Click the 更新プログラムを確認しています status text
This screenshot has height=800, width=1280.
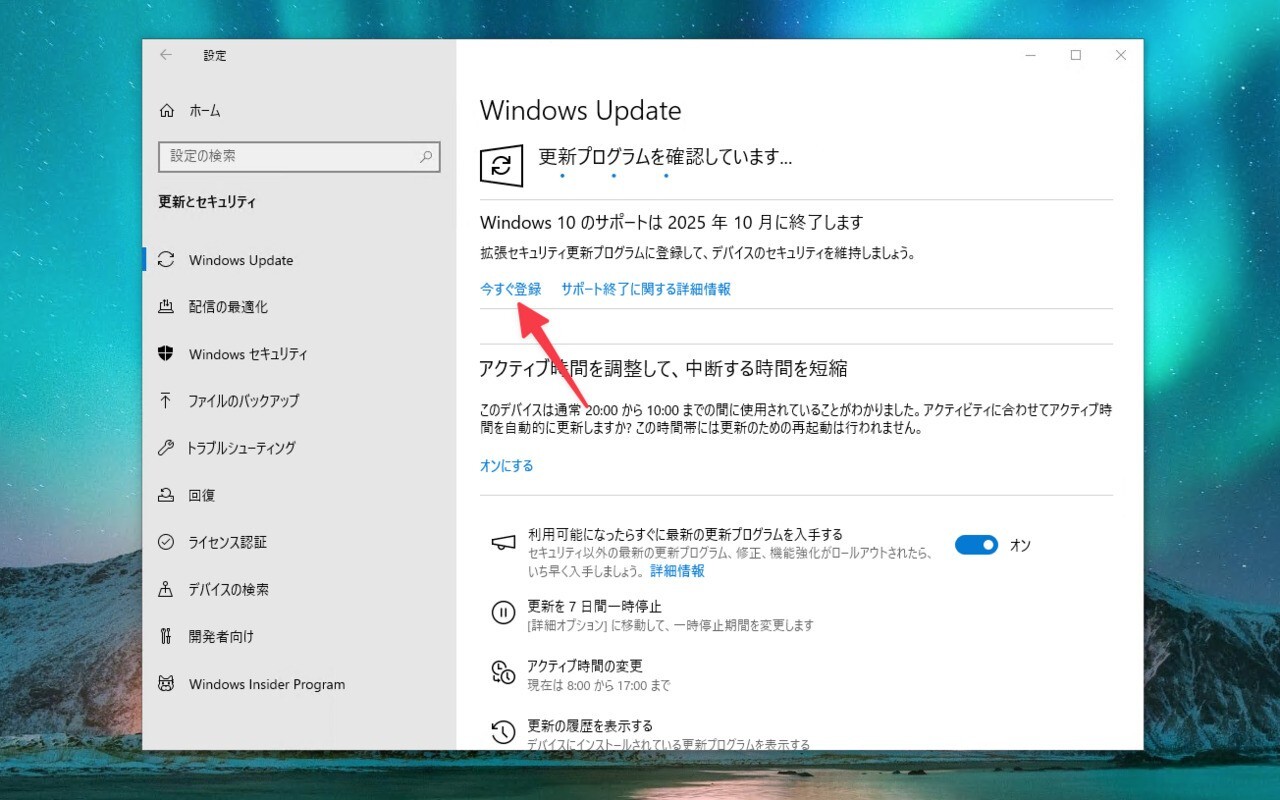pos(665,157)
